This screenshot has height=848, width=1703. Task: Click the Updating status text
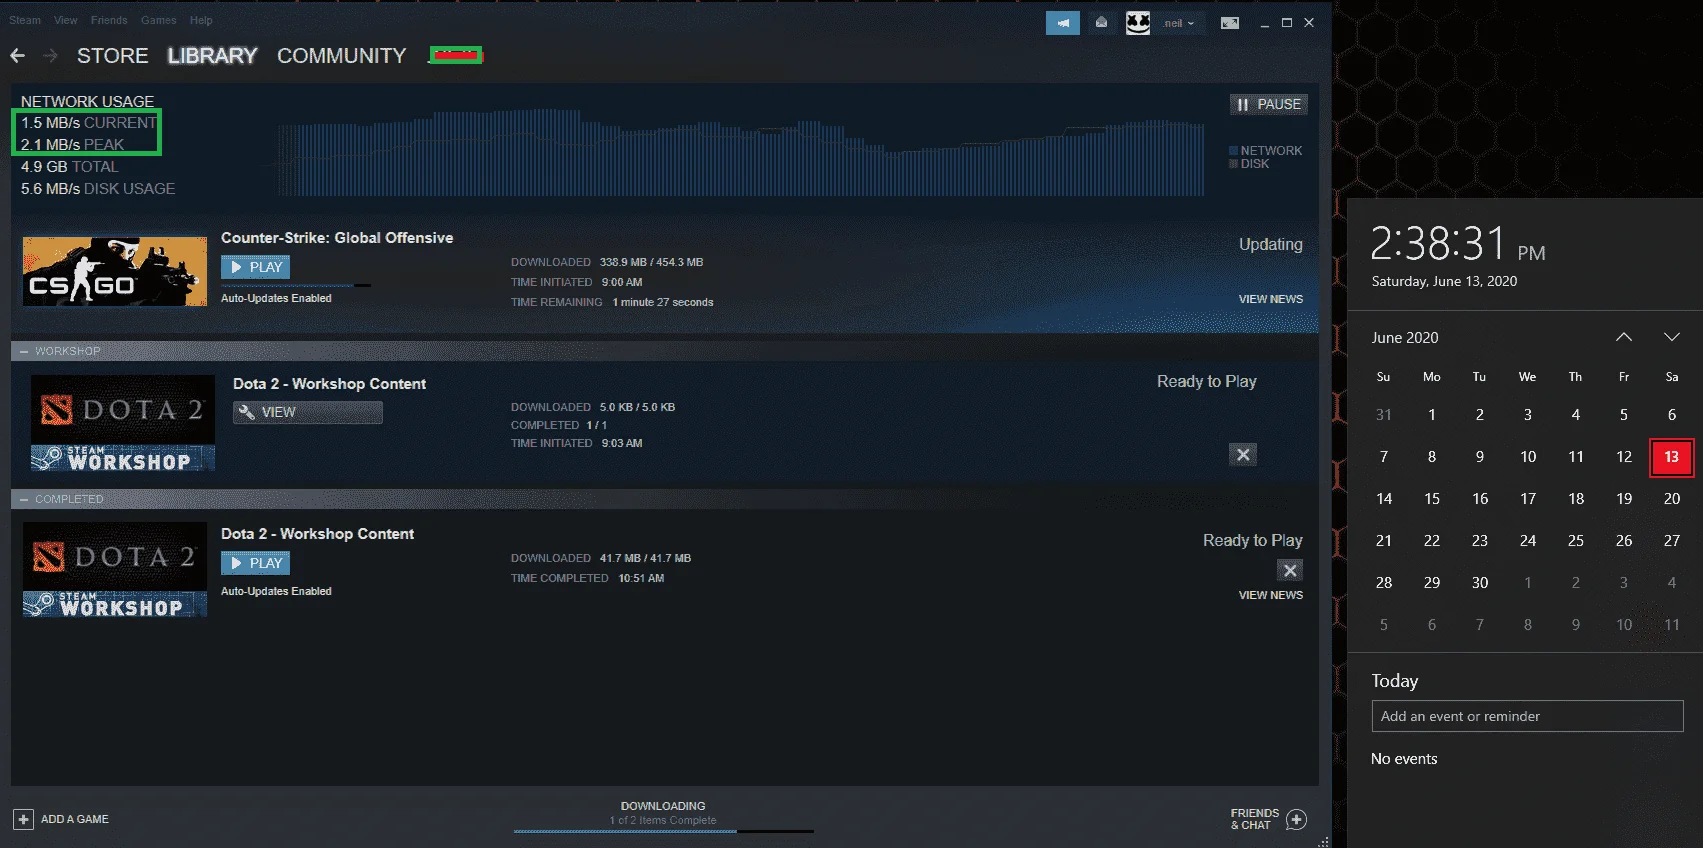pyautogui.click(x=1271, y=244)
